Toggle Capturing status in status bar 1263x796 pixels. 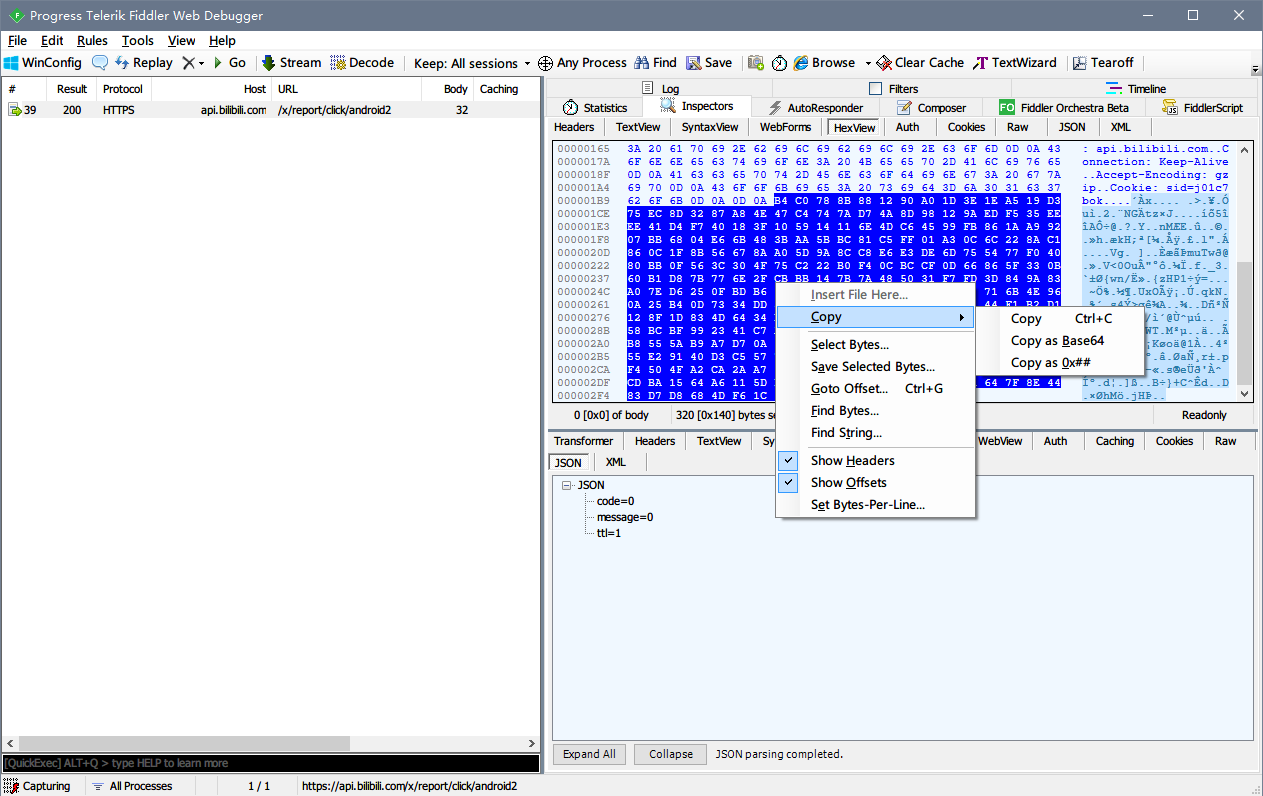38,786
